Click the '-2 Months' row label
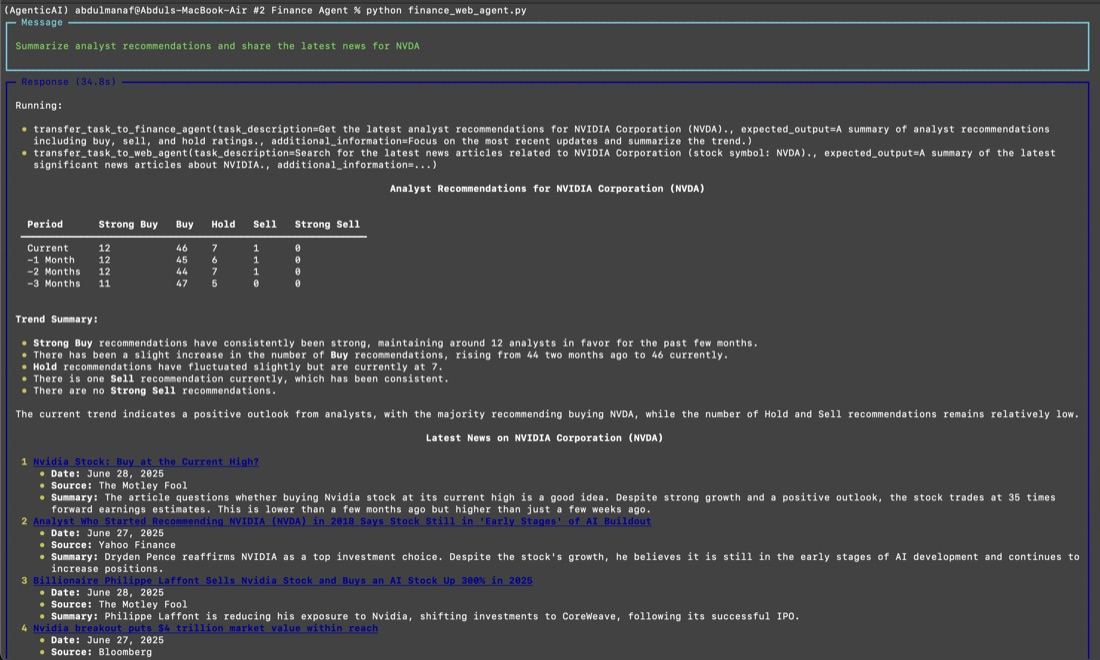The image size is (1100, 660). click(54, 272)
